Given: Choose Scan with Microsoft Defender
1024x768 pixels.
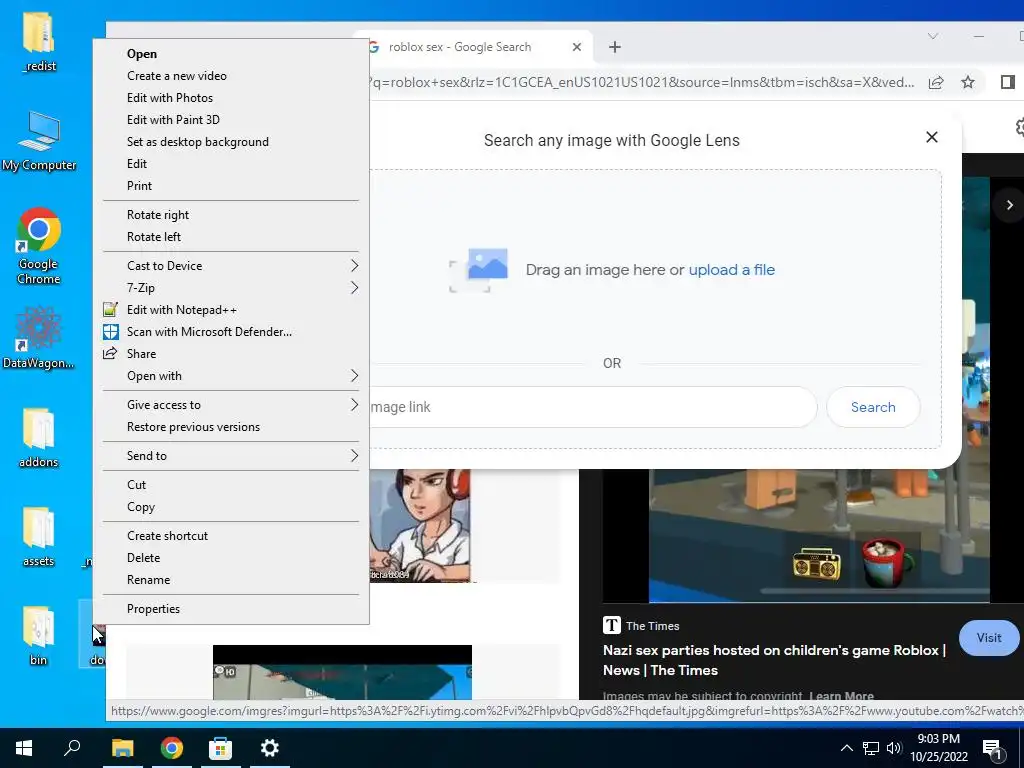Looking at the screenshot, I should coord(231,332).
